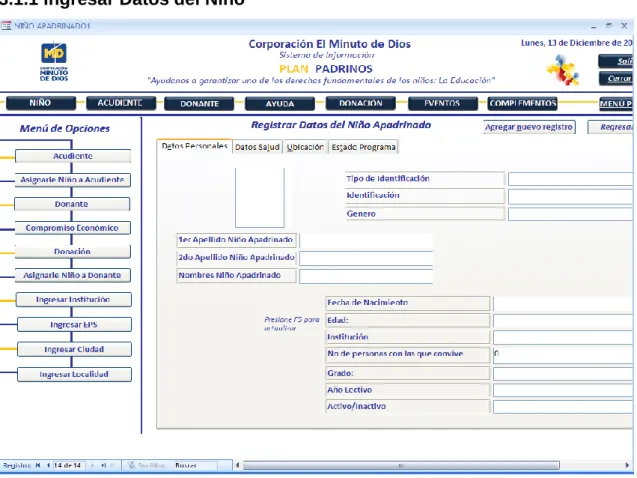Click the Año Lectivo field

(563, 390)
